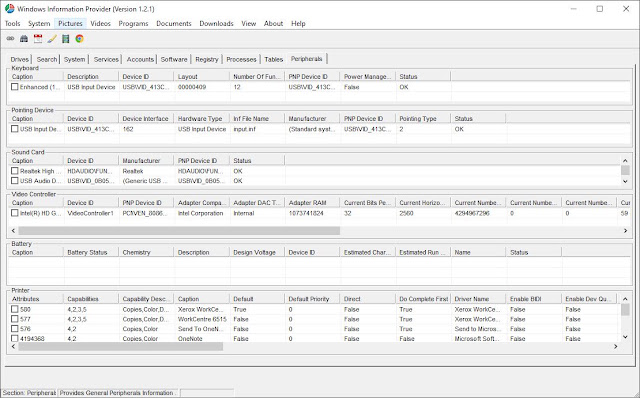Check the Enhanced keyboard row checkbox
Image resolution: width=640 pixels, height=398 pixels.
[x=15, y=87]
